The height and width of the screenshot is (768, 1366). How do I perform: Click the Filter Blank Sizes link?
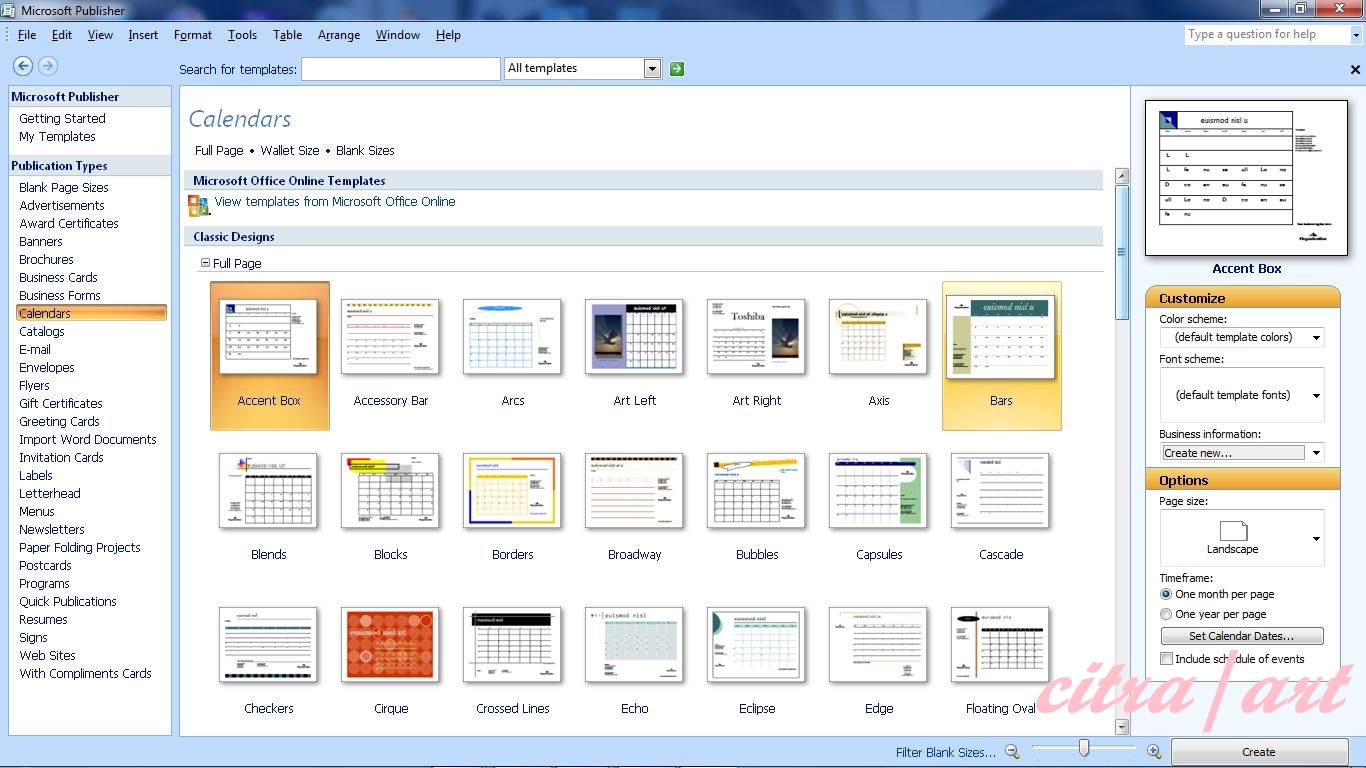tap(946, 753)
